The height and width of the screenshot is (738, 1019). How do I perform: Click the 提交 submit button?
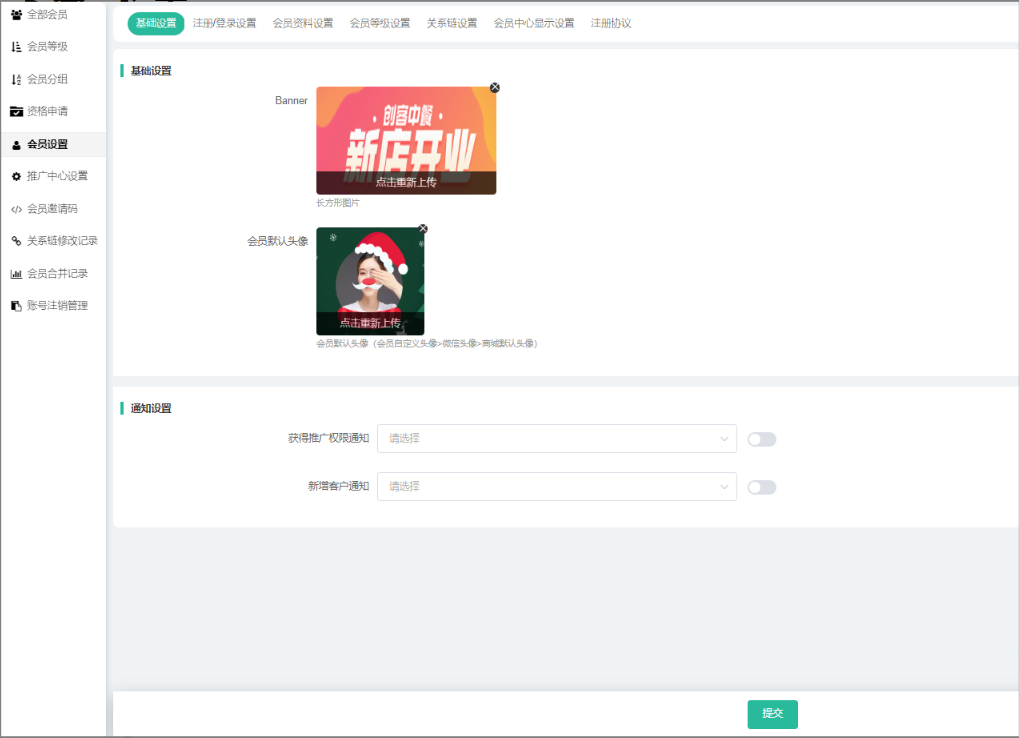(772, 714)
